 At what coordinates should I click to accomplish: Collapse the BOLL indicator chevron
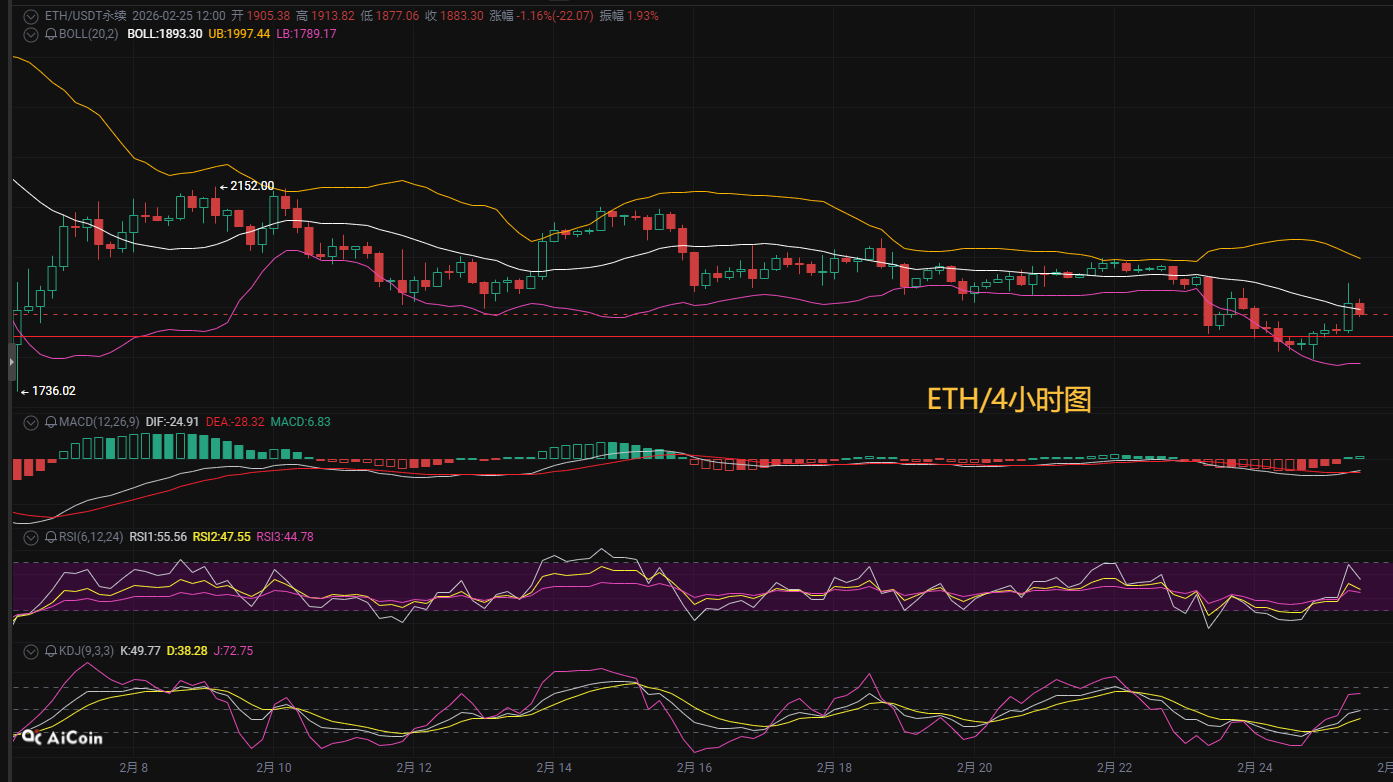(31, 34)
